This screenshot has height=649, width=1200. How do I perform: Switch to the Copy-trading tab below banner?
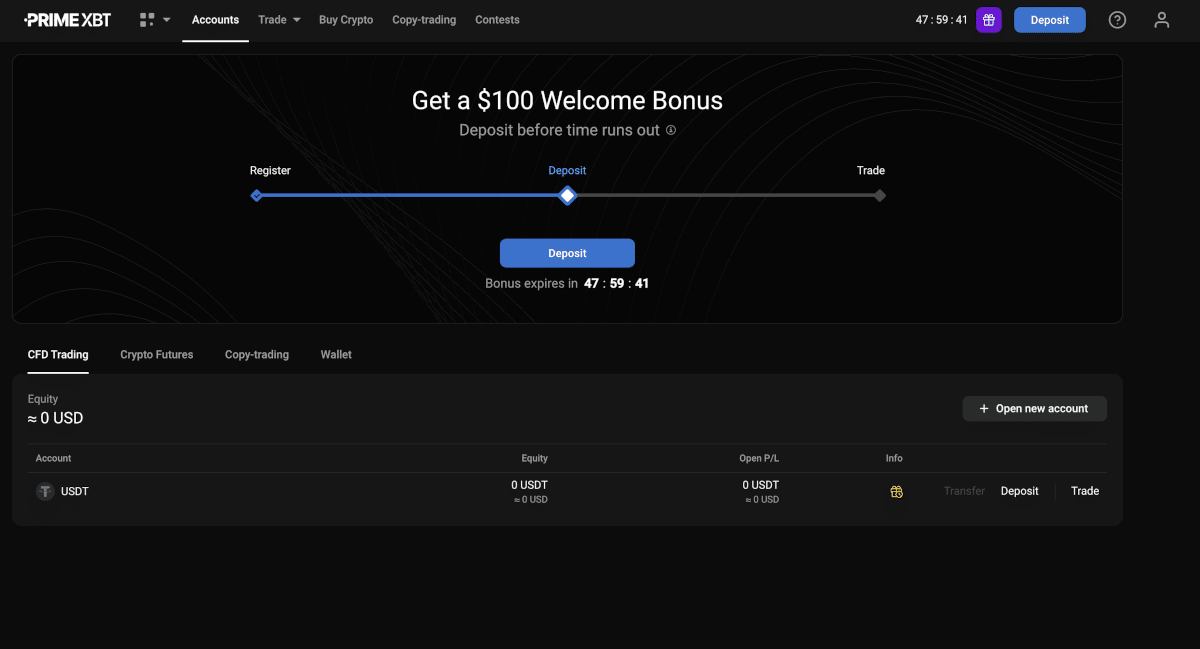[257, 355]
